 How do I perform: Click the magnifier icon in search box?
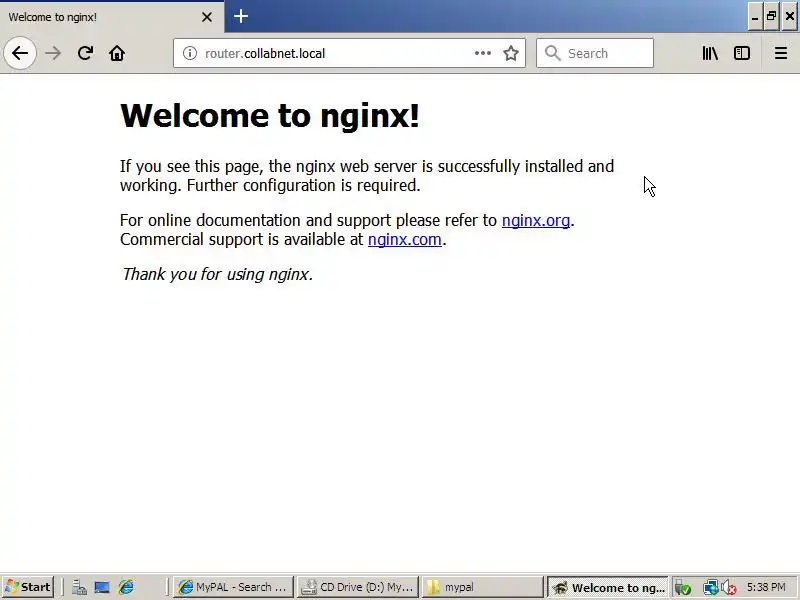click(553, 53)
